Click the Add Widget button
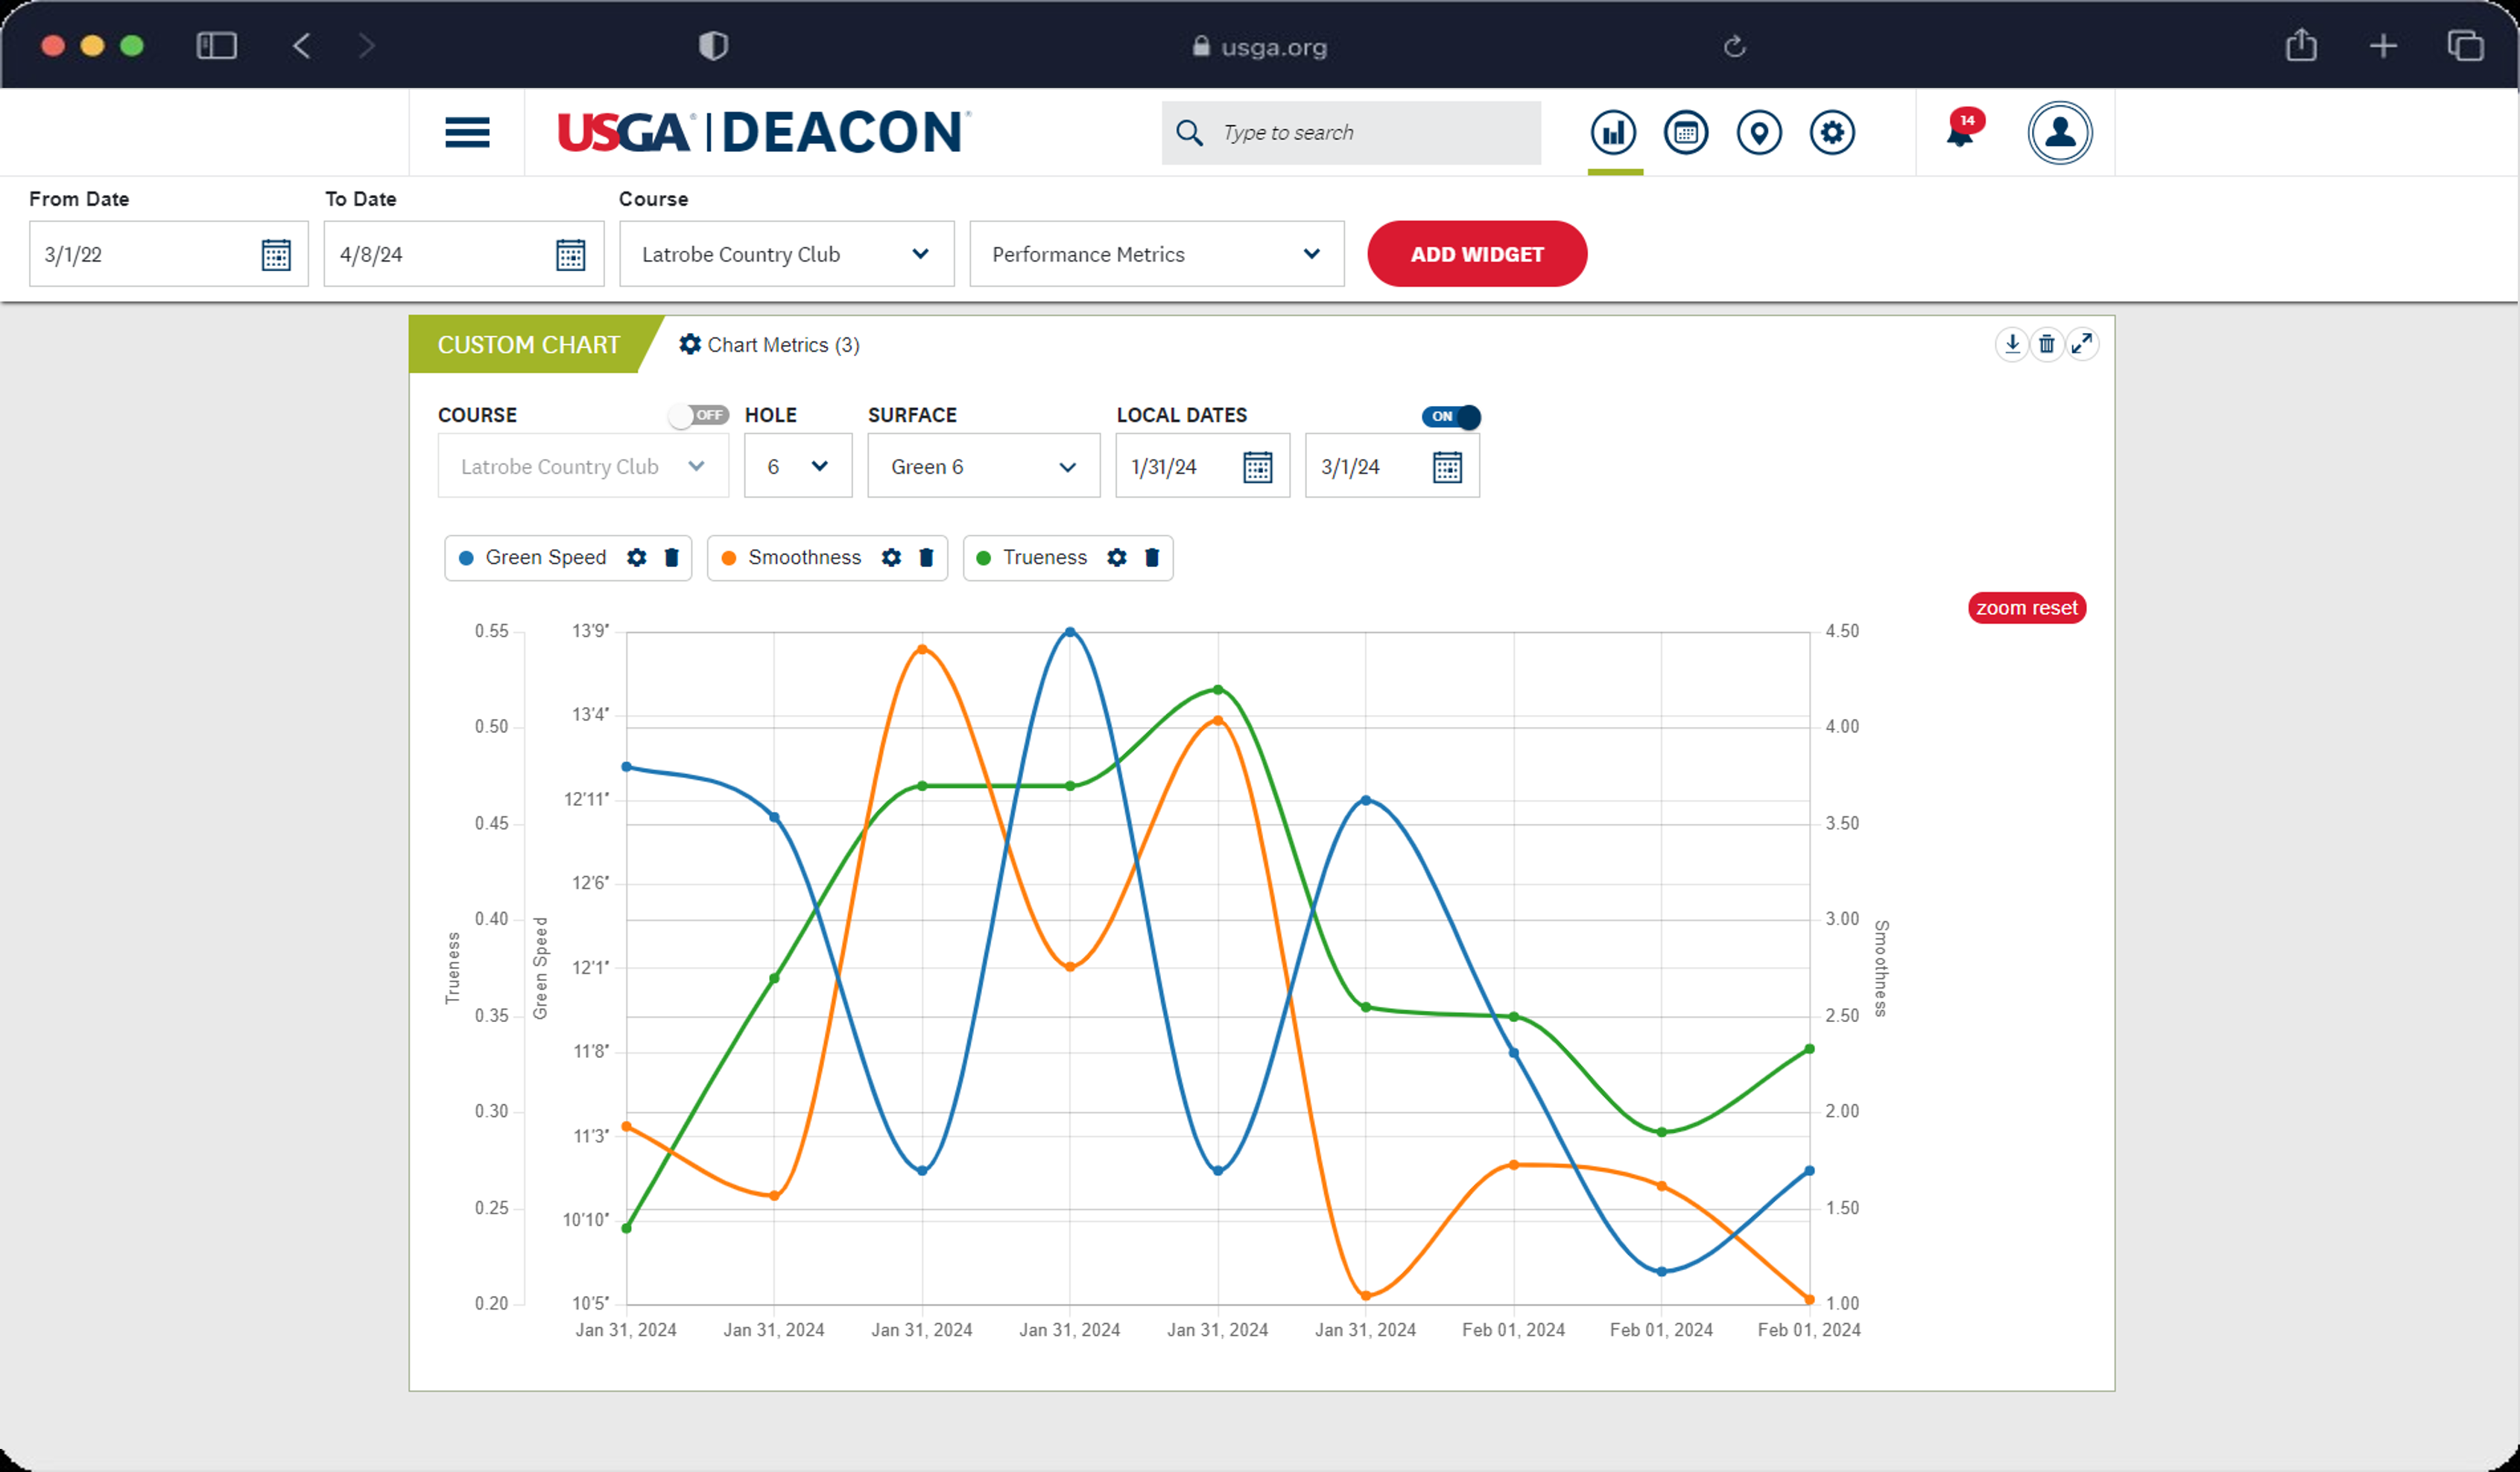 (1477, 254)
